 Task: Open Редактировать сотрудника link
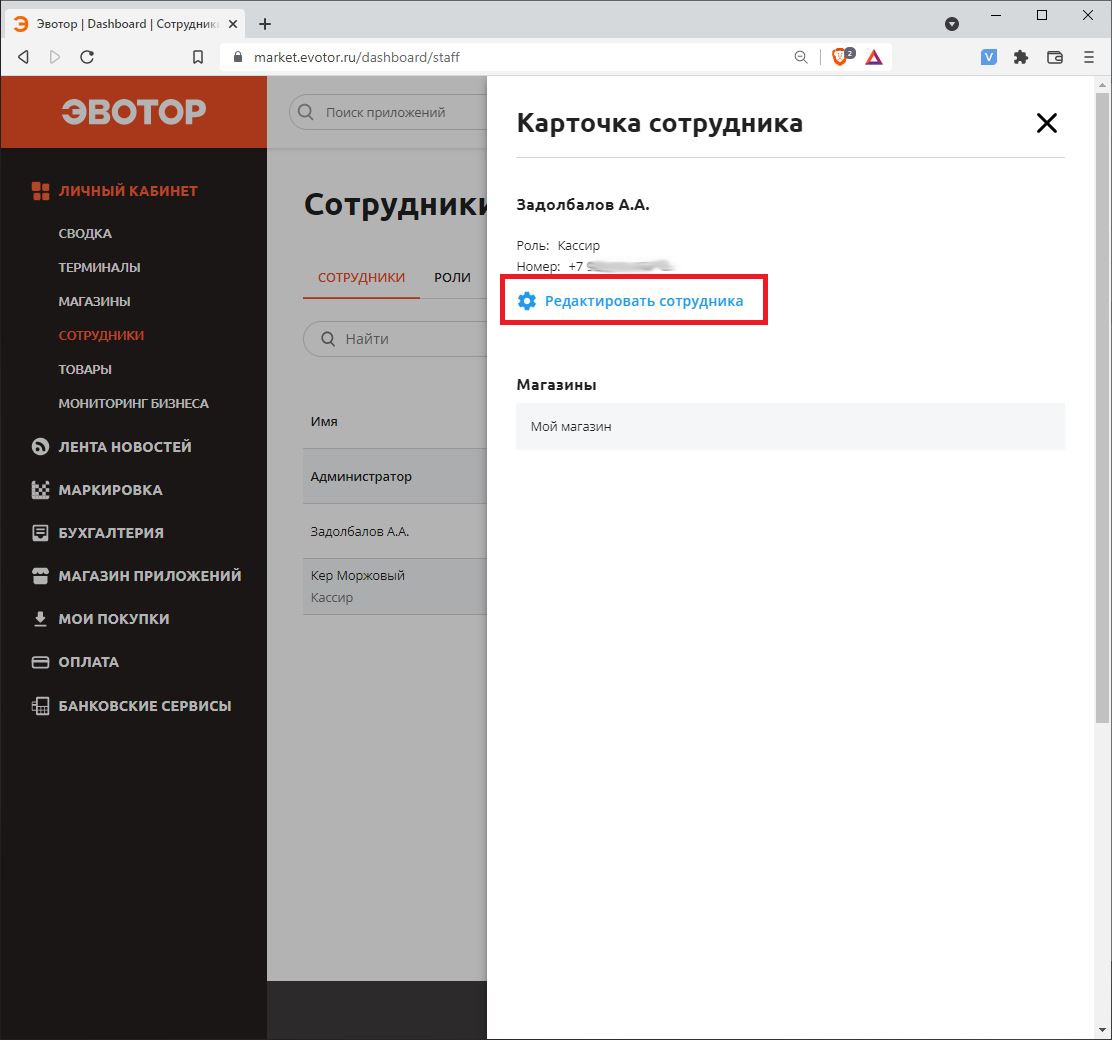tap(644, 299)
